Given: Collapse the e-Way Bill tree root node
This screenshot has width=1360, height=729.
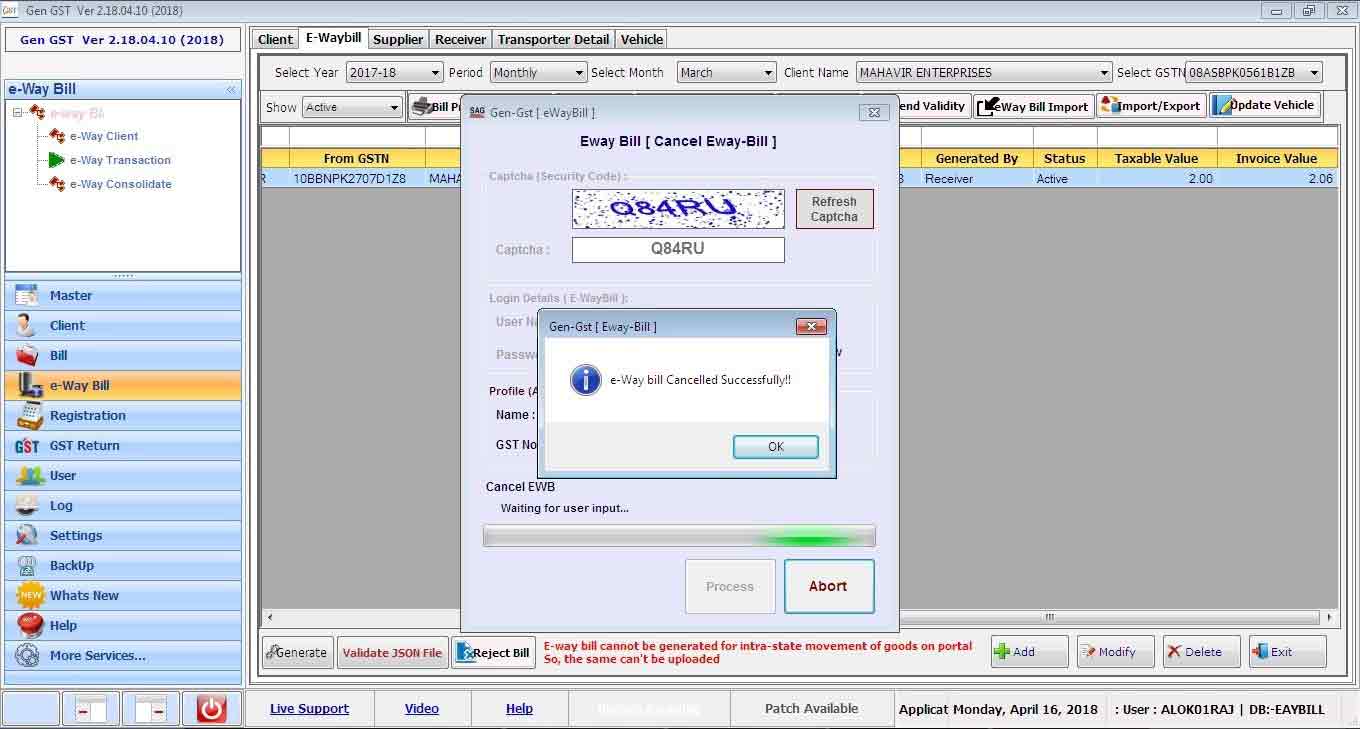Looking at the screenshot, I should pos(18,113).
